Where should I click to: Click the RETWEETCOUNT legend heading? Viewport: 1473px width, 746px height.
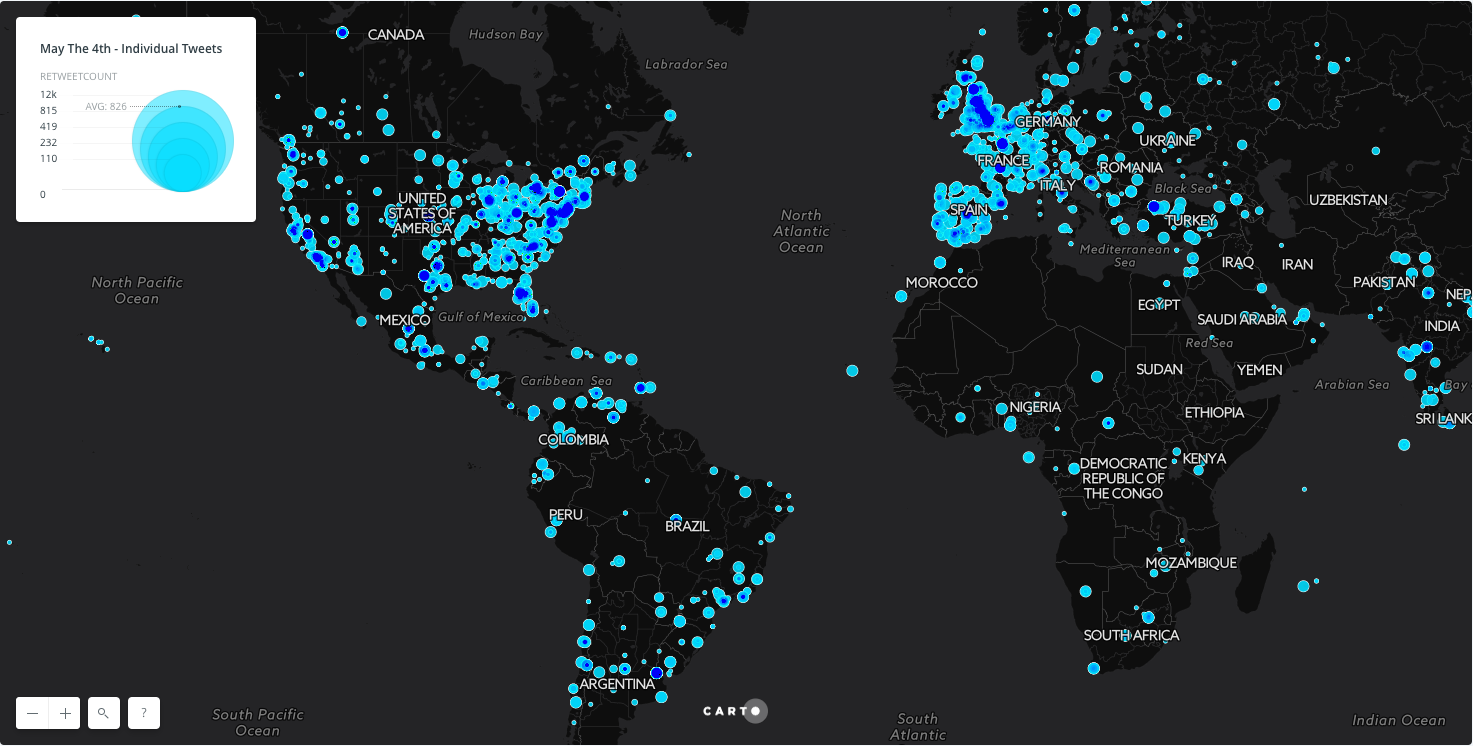78,76
